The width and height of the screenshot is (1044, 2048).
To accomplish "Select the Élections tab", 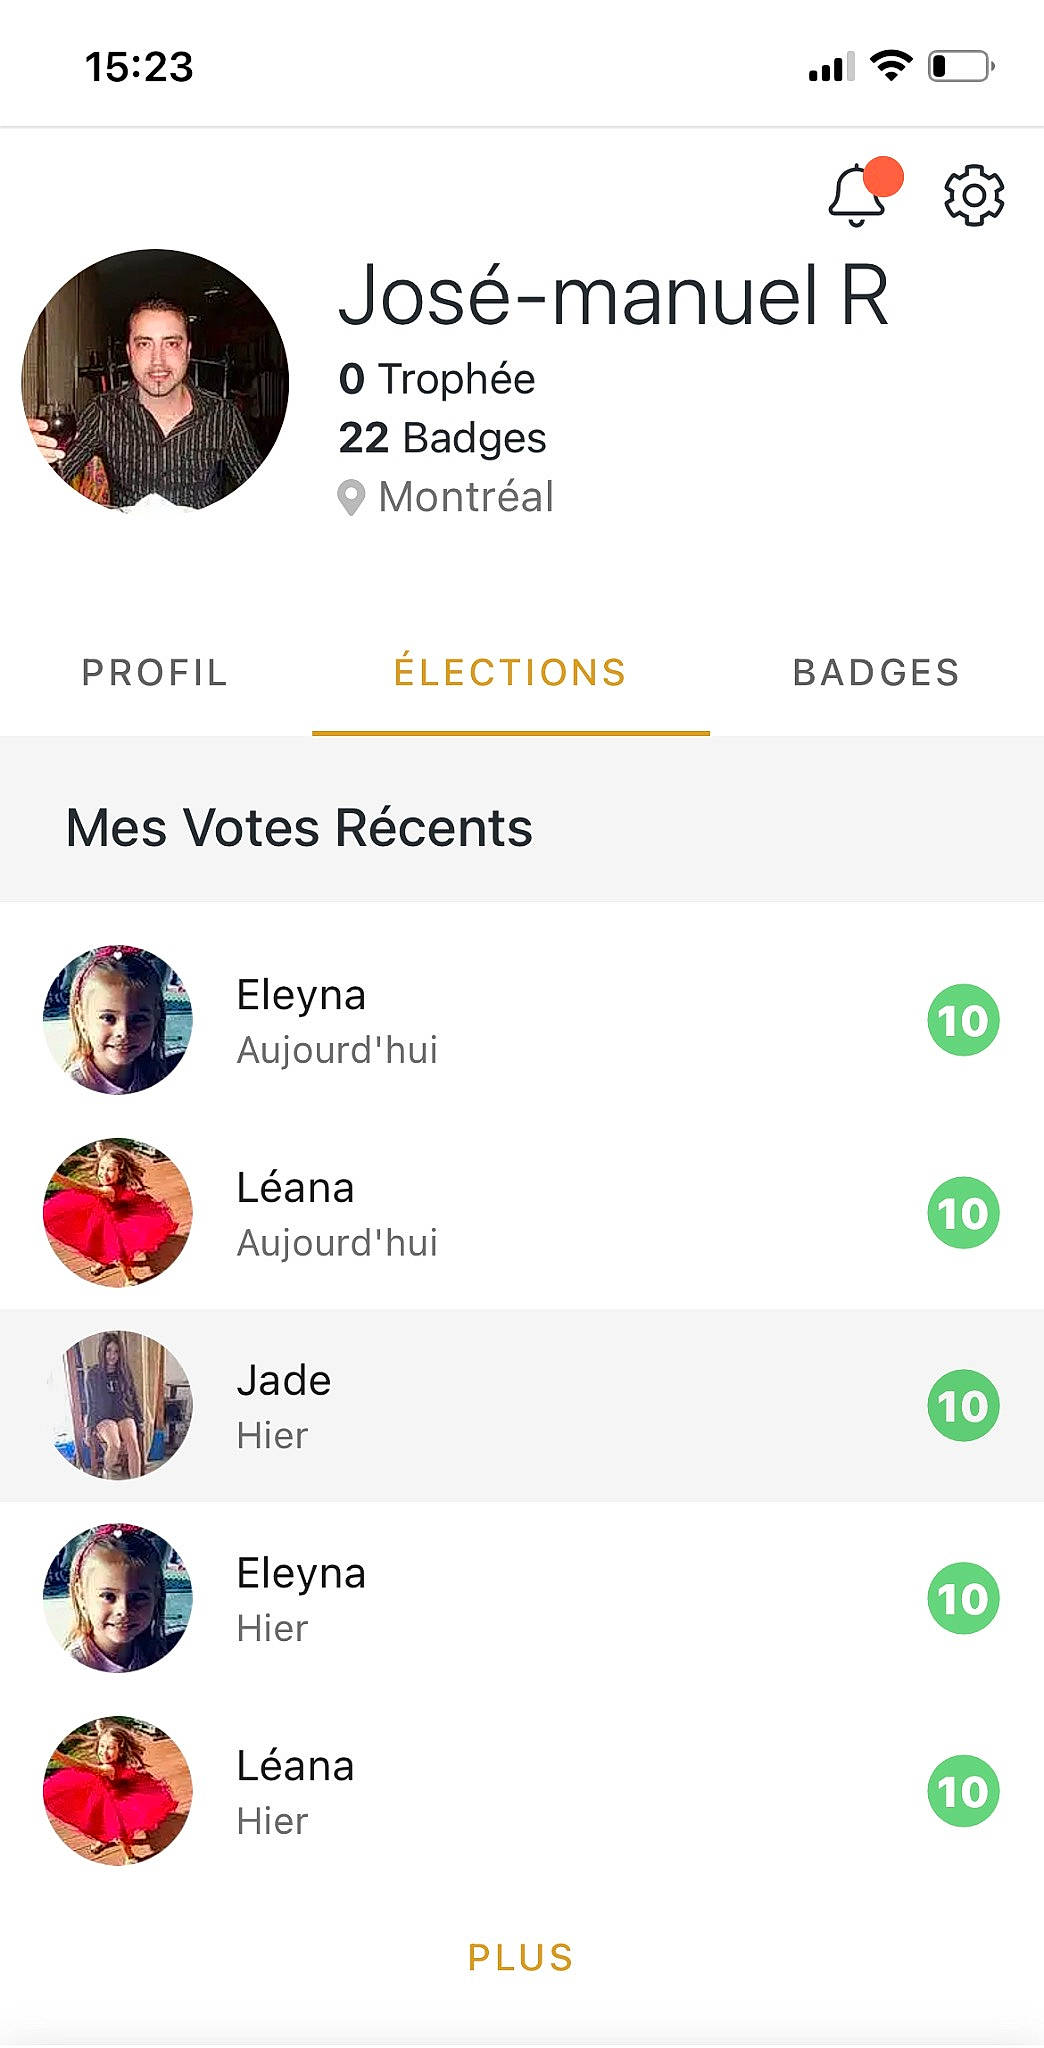I will [510, 673].
